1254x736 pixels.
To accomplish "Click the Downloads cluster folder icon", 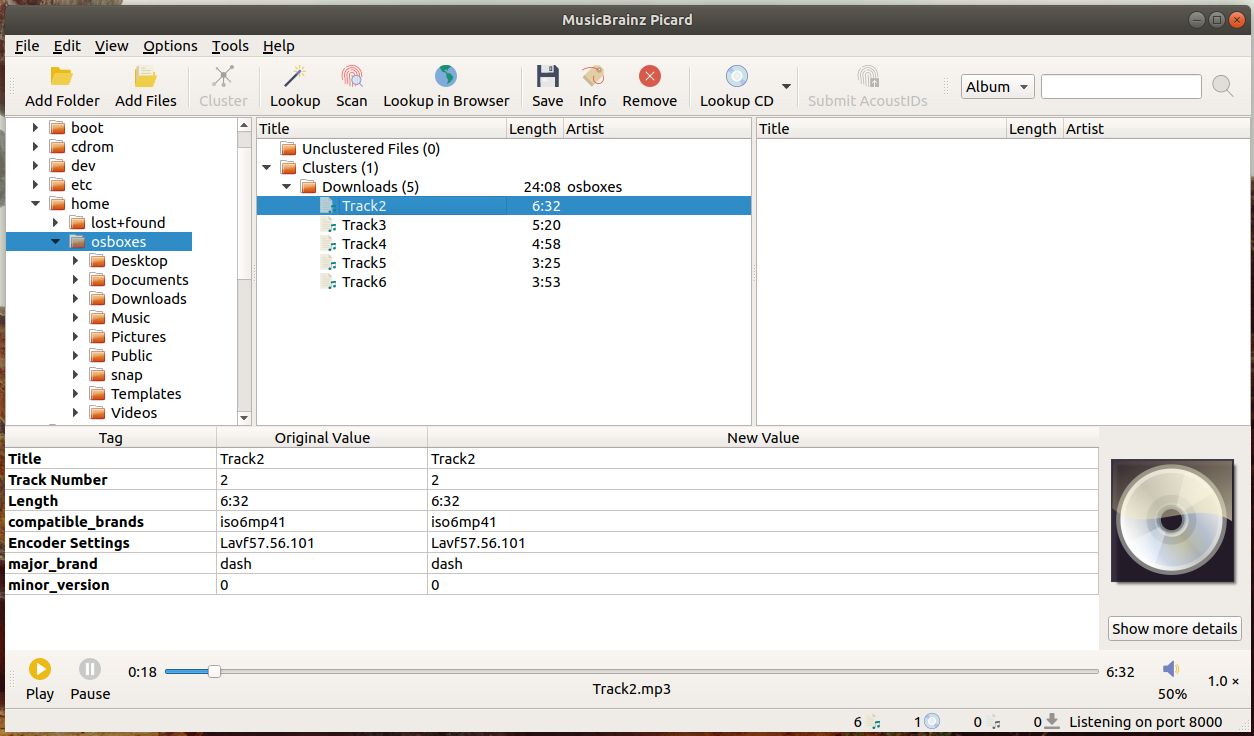I will (x=308, y=187).
